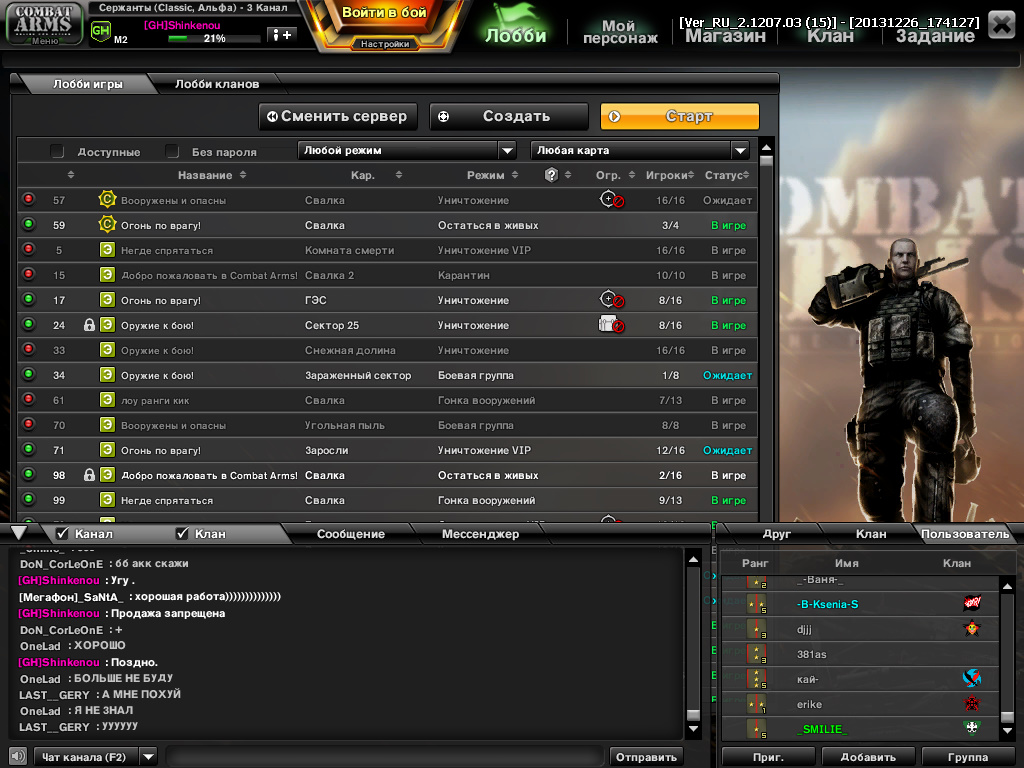Image resolution: width=1024 pixels, height=768 pixels.
Task: Click the lock icon on room 24
Action: coord(89,325)
